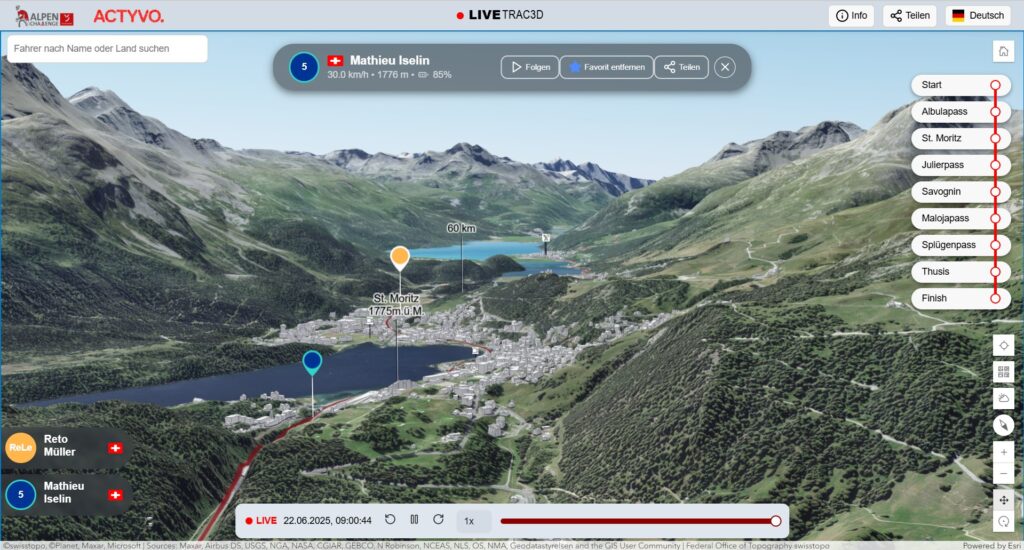Click the home view icon
Screen dimensions: 1024x550
point(1004,51)
